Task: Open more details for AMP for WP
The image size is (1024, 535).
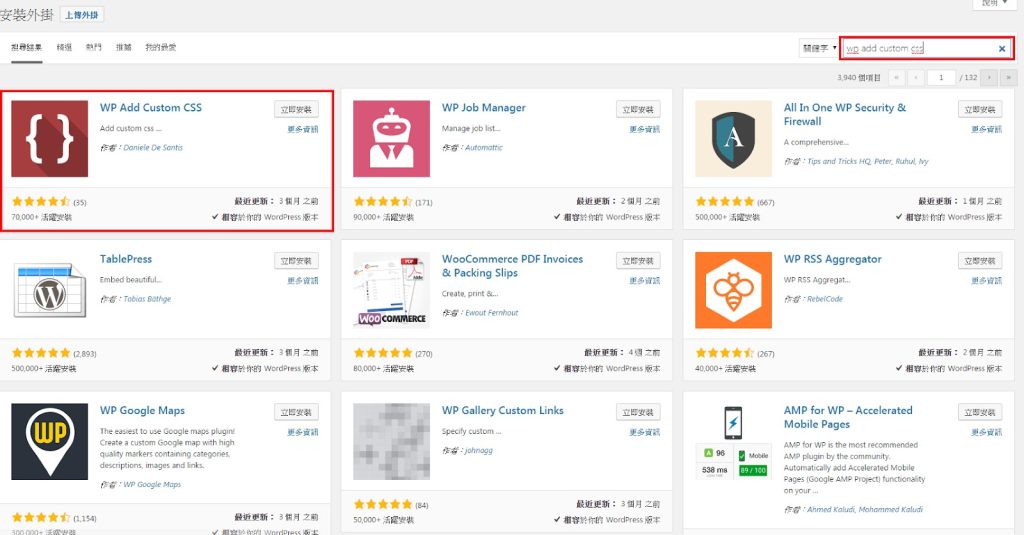Action: point(986,432)
